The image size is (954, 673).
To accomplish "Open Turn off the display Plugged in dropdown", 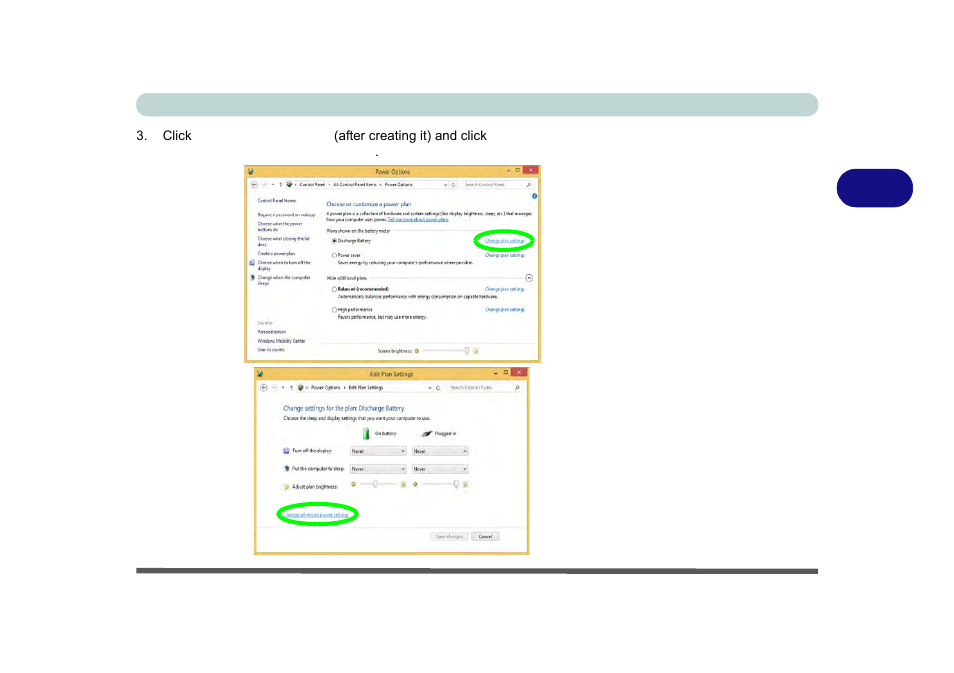I will pos(440,451).
